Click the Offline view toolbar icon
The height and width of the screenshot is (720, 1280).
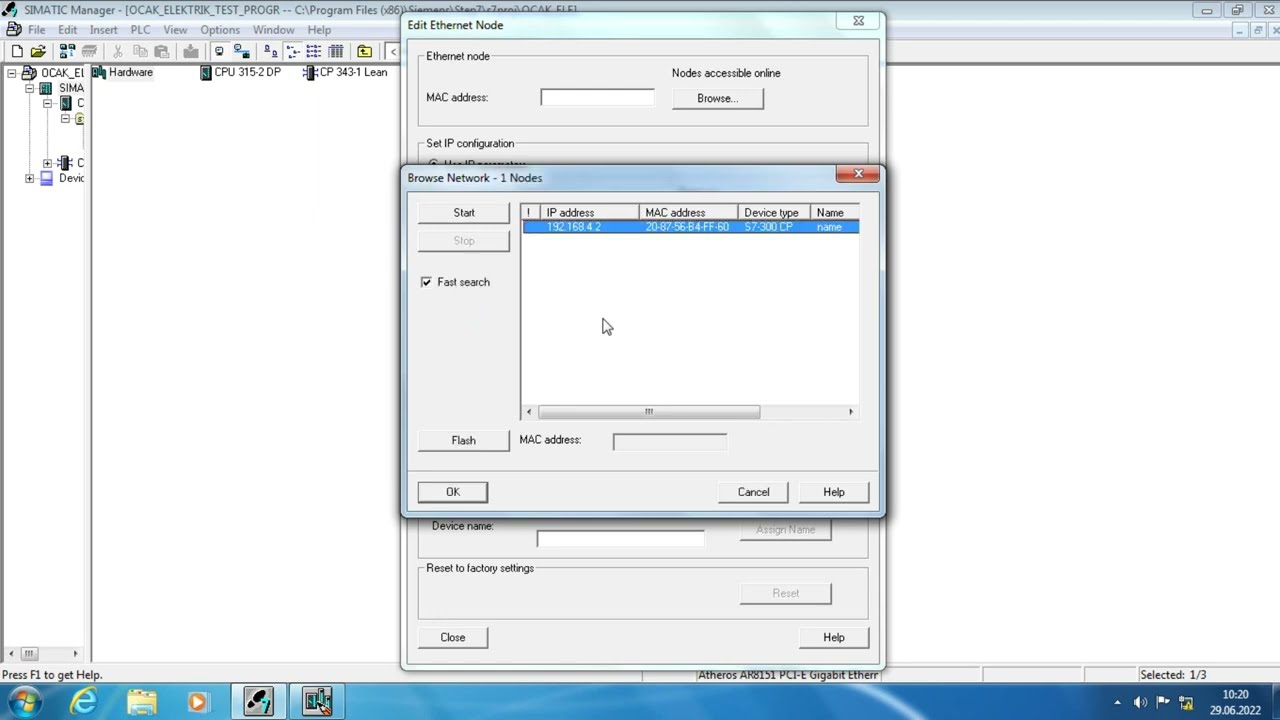[x=219, y=52]
